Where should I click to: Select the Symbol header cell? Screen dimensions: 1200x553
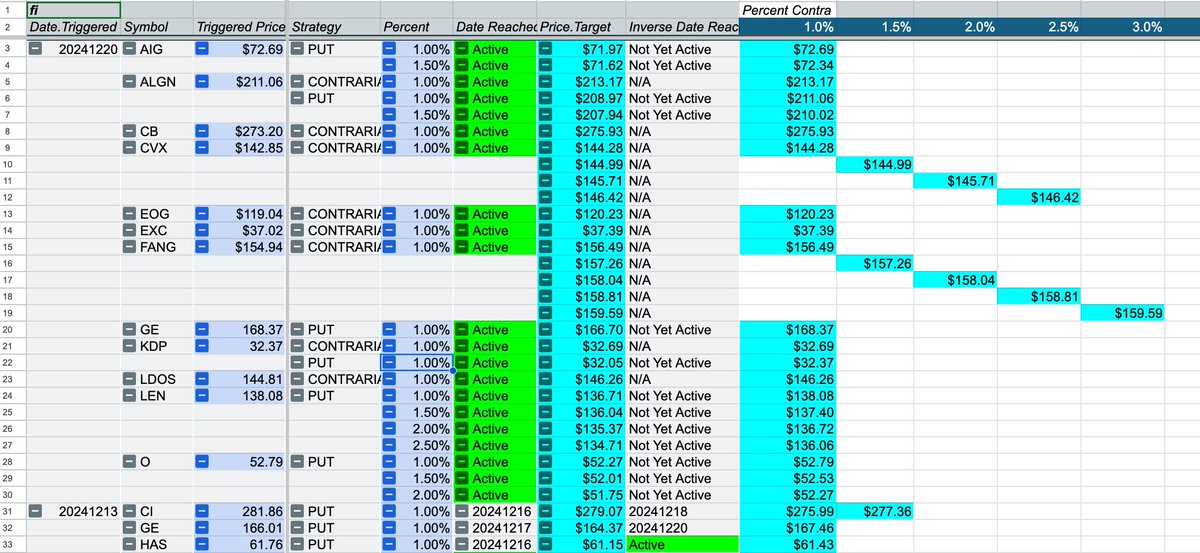pos(157,27)
